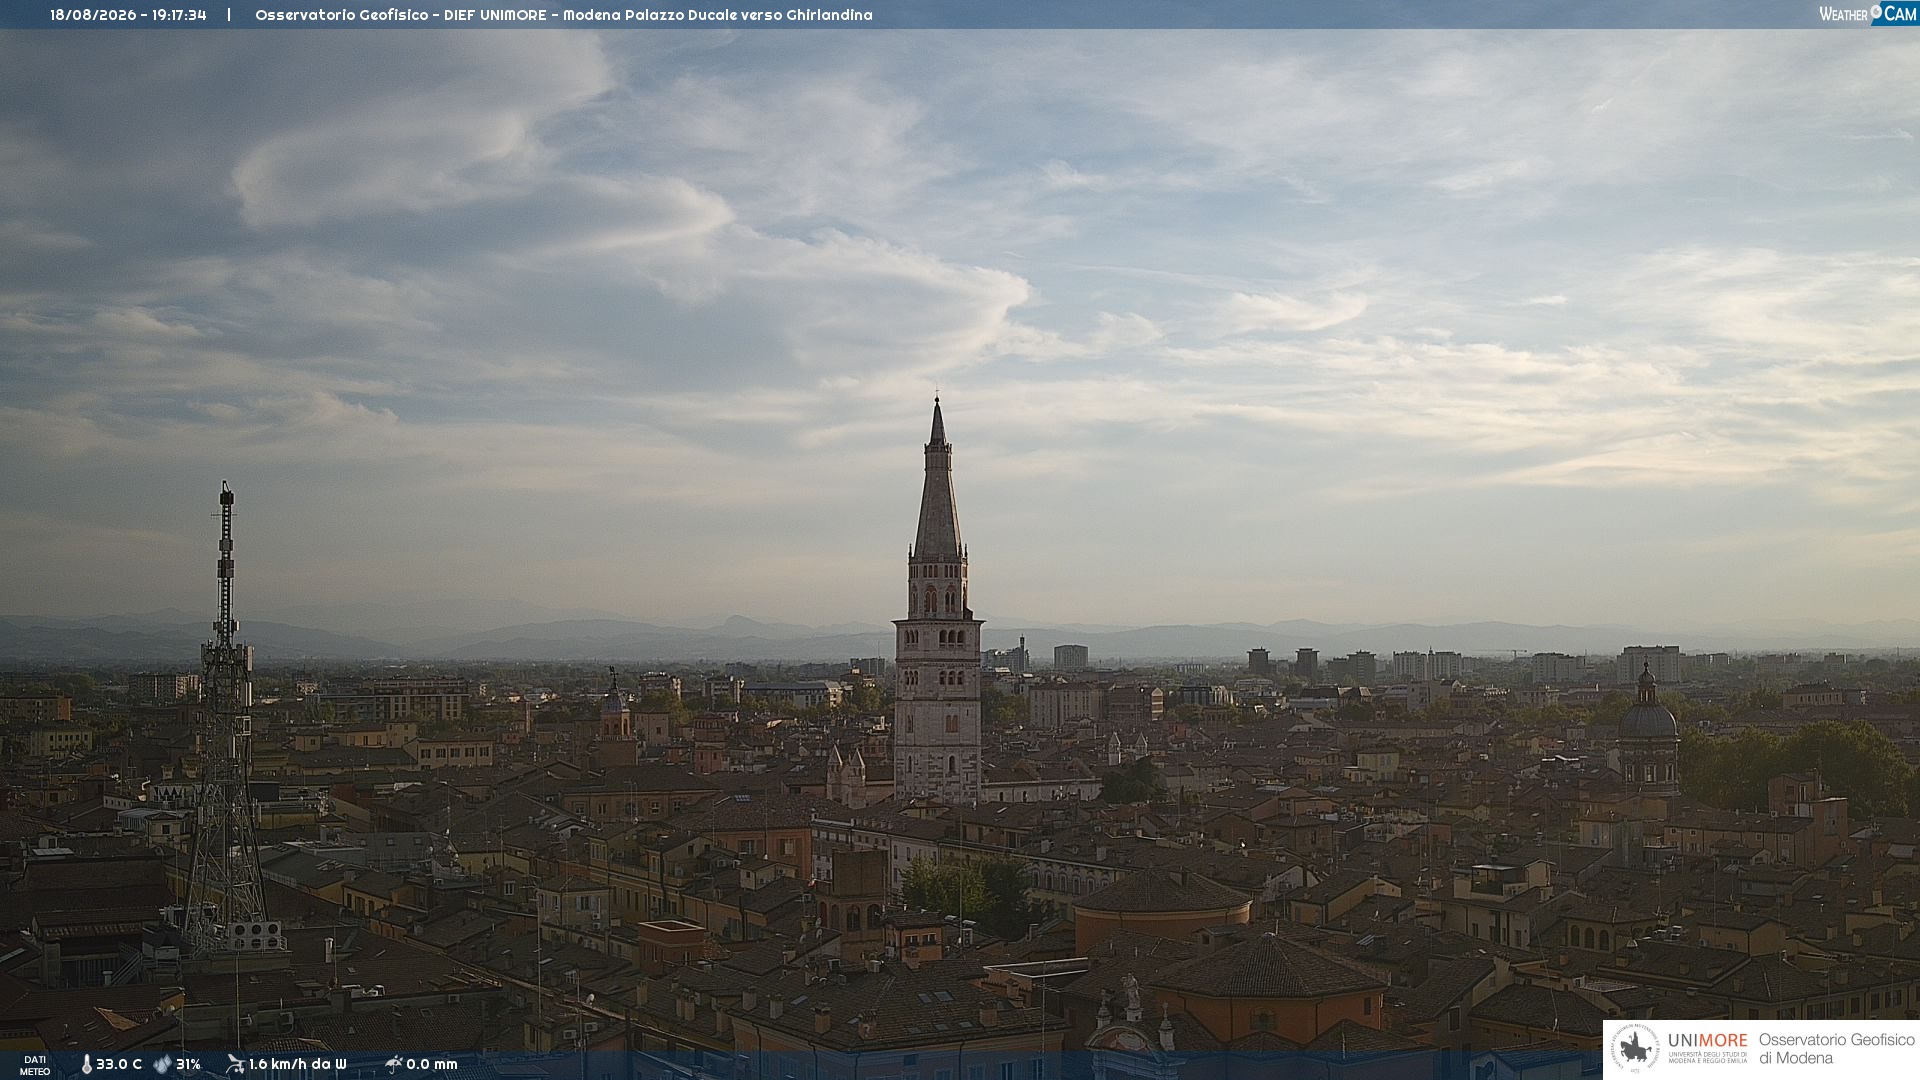This screenshot has height=1080, width=1920.
Task: Click the Osservatorio Geofisico di Modena caption
Action: point(1836,1049)
